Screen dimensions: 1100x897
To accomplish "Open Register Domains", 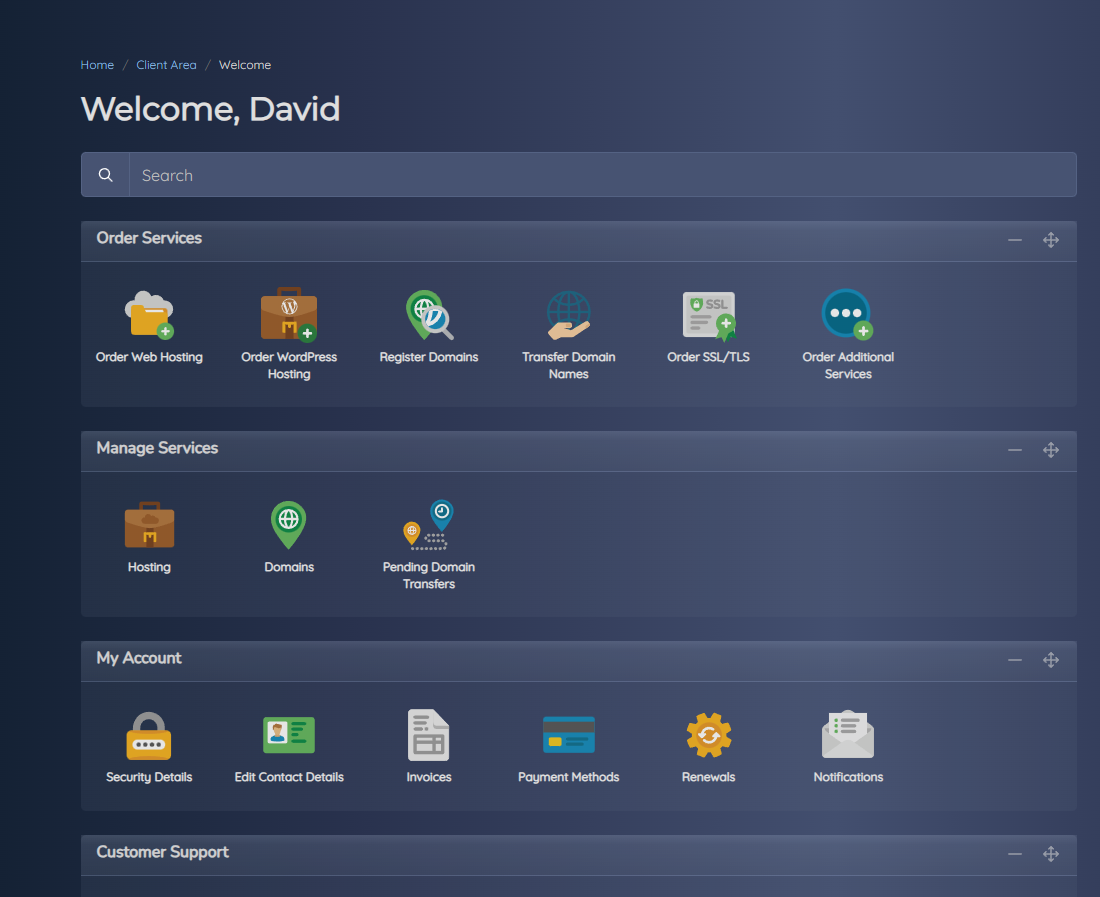I will click(x=429, y=313).
